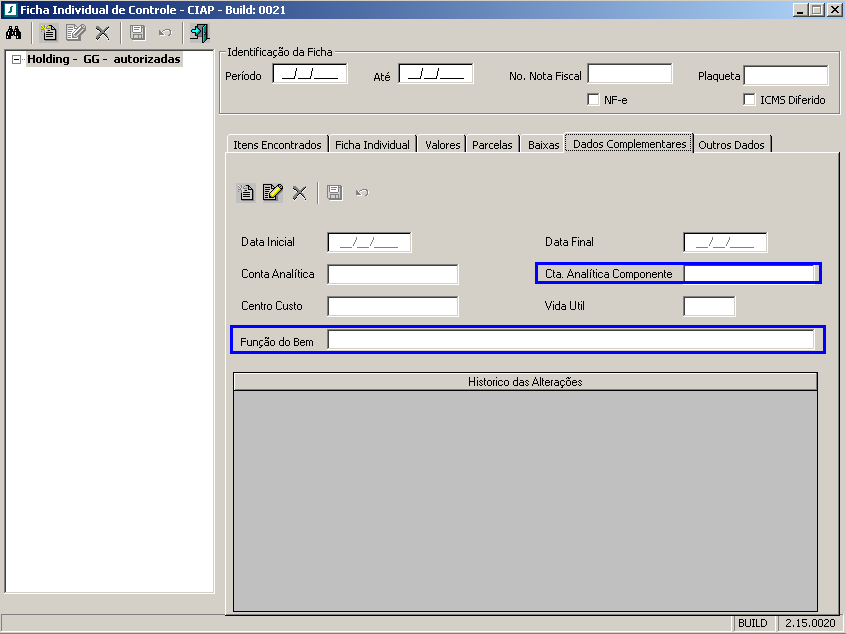Click the Edit record icon in top toolbar

tap(75, 33)
